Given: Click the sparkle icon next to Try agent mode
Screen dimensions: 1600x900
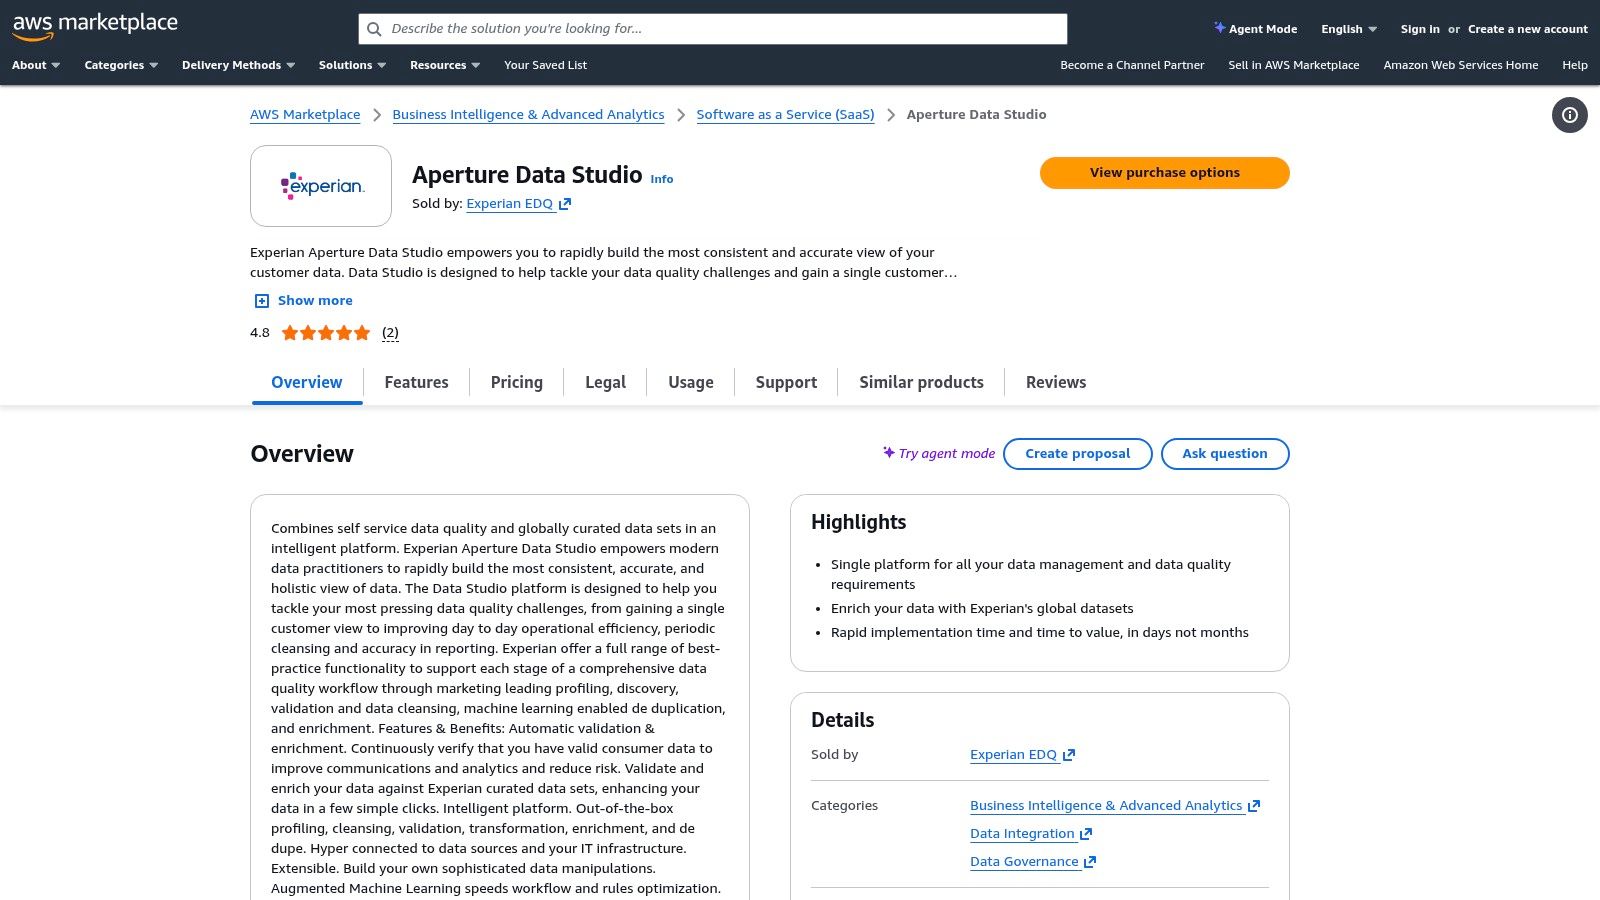Looking at the screenshot, I should coord(888,452).
